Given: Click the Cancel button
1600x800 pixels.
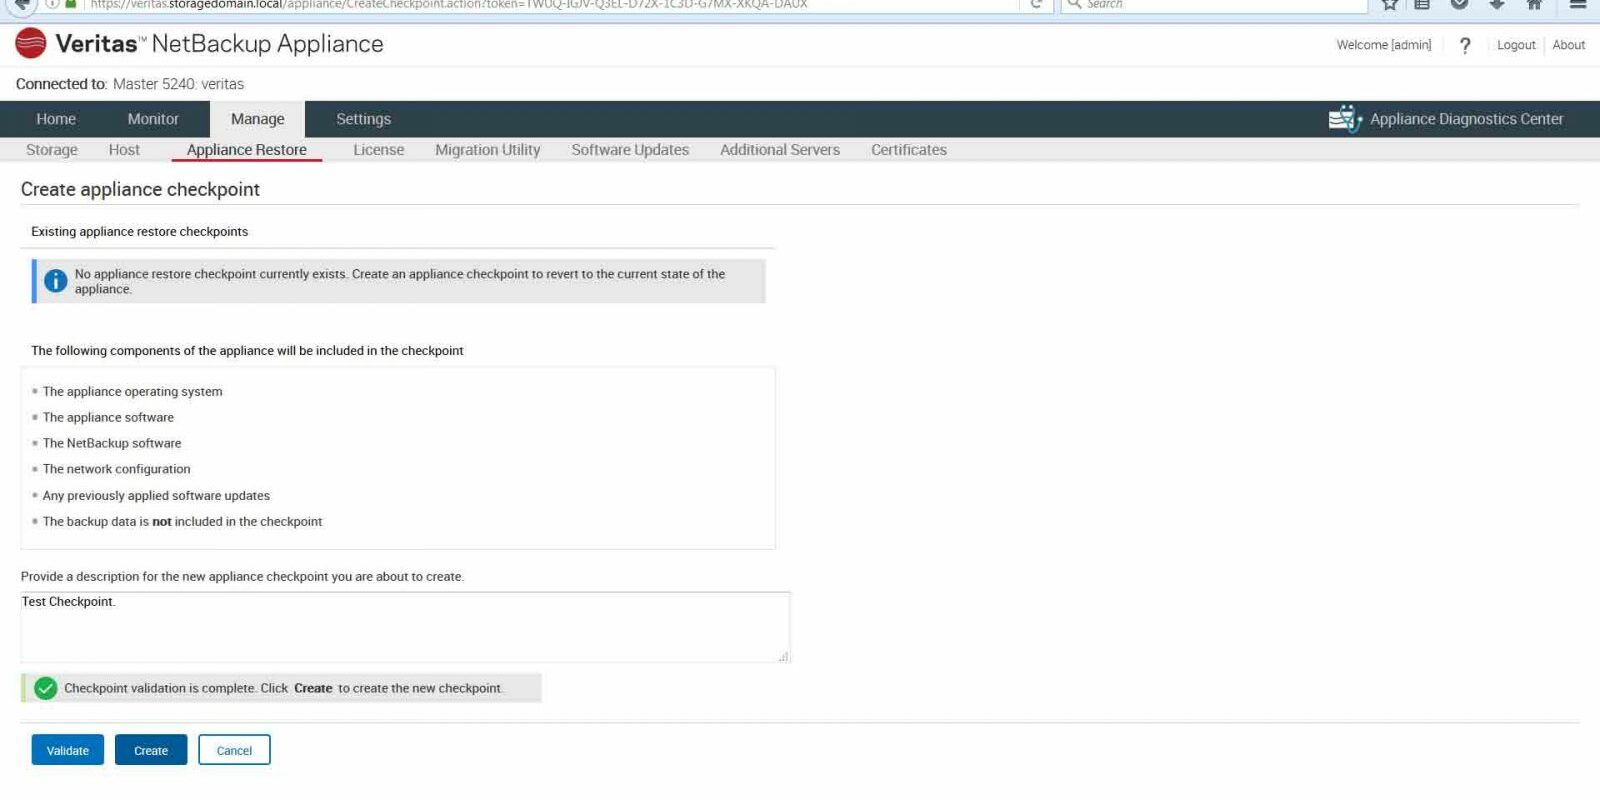Looking at the screenshot, I should pos(234,750).
